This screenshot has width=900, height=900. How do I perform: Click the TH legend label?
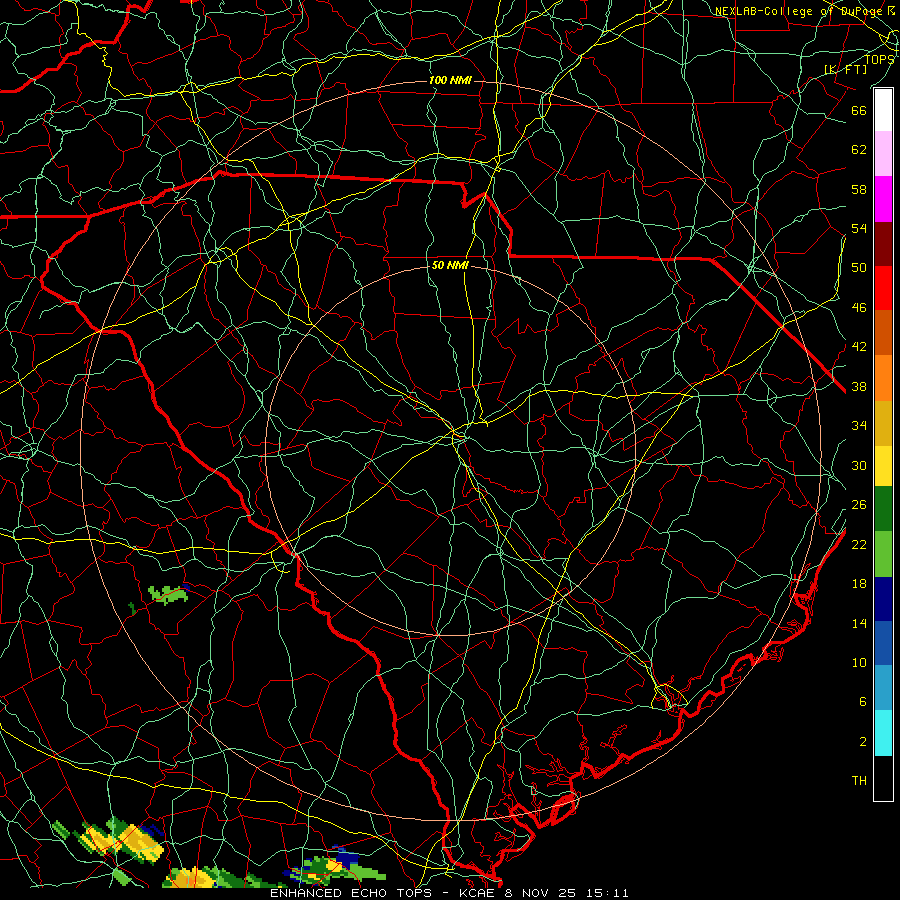point(859,780)
